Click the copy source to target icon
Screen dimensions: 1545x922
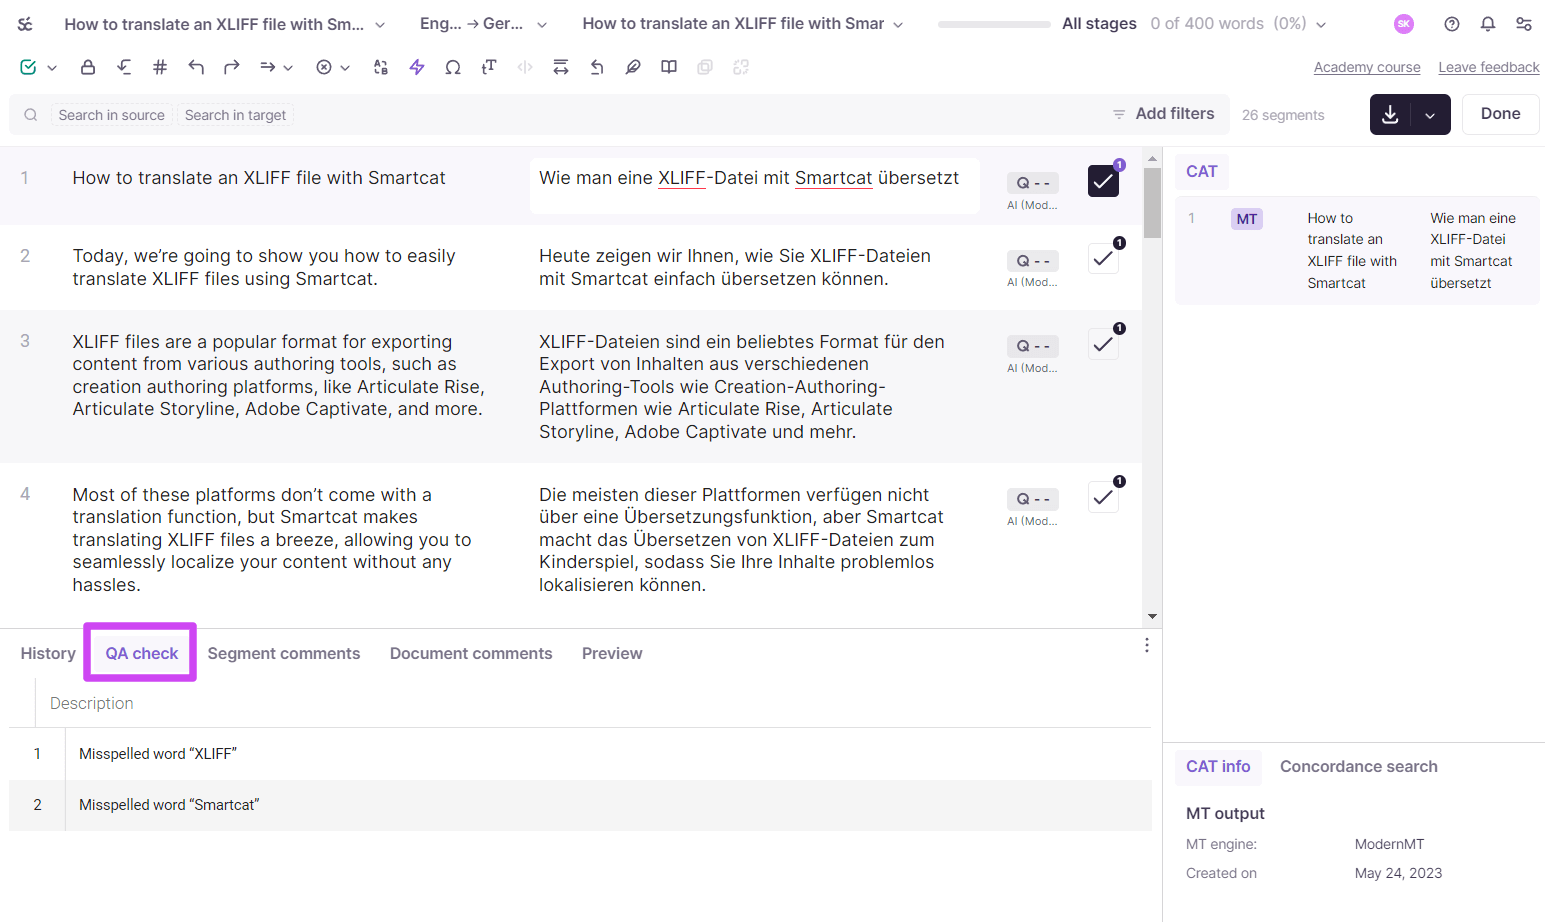pos(124,67)
